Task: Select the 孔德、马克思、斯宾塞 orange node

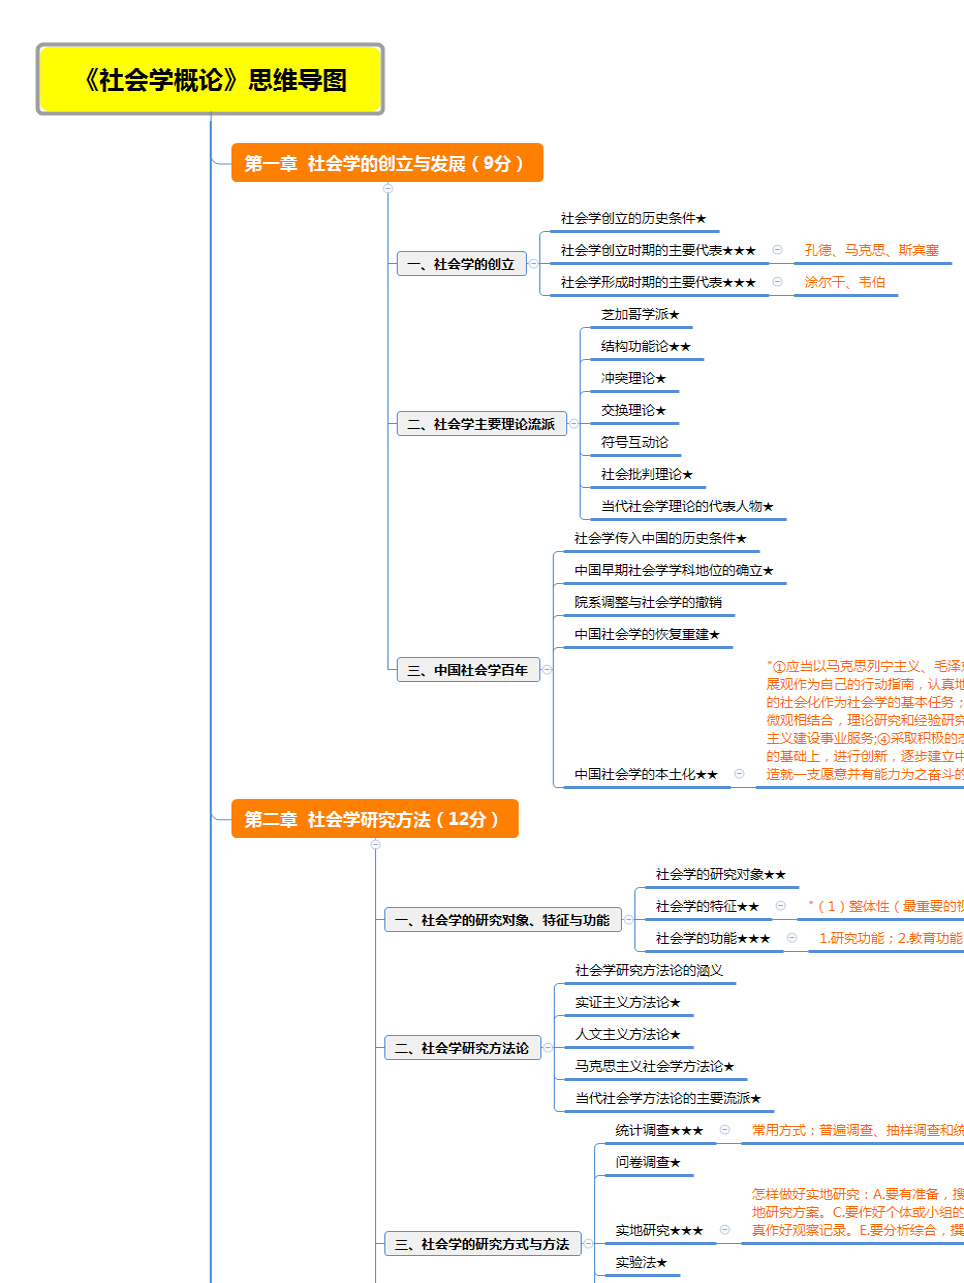Action: pyautogui.click(x=871, y=251)
